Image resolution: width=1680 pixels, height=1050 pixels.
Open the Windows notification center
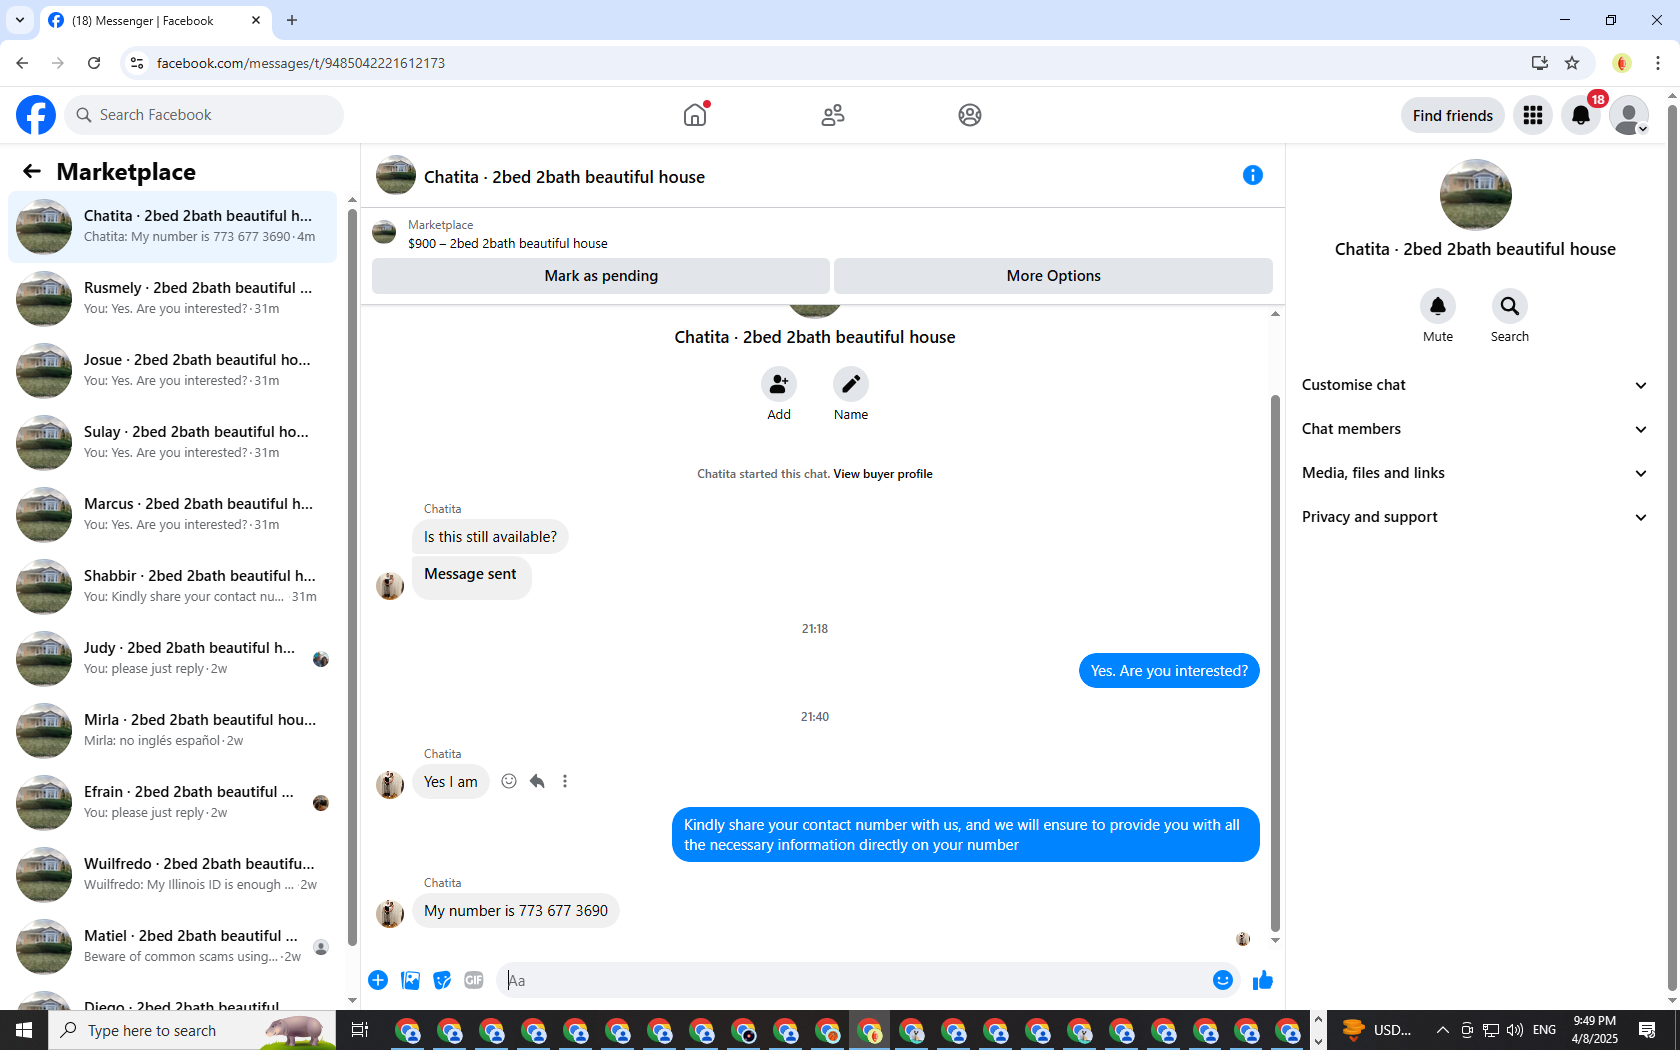1647,1030
